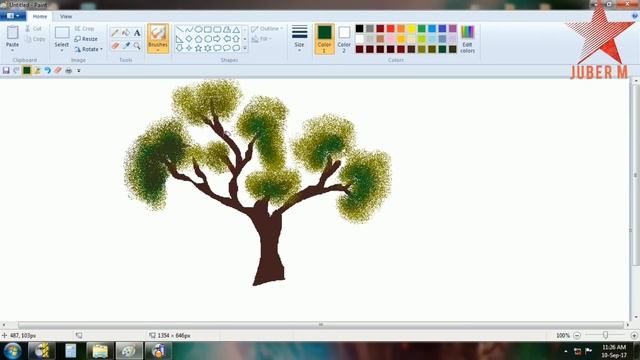
Task: Choose the Pentagon shape
Action: [x=198, y=39]
